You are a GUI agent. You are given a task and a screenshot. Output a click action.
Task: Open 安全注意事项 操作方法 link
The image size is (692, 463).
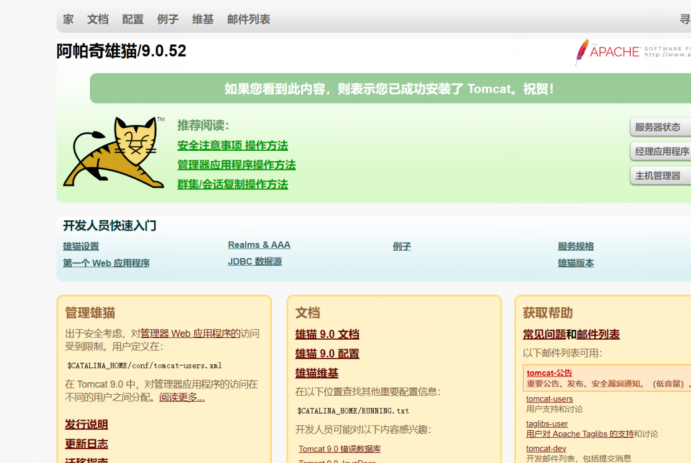[x=233, y=145]
